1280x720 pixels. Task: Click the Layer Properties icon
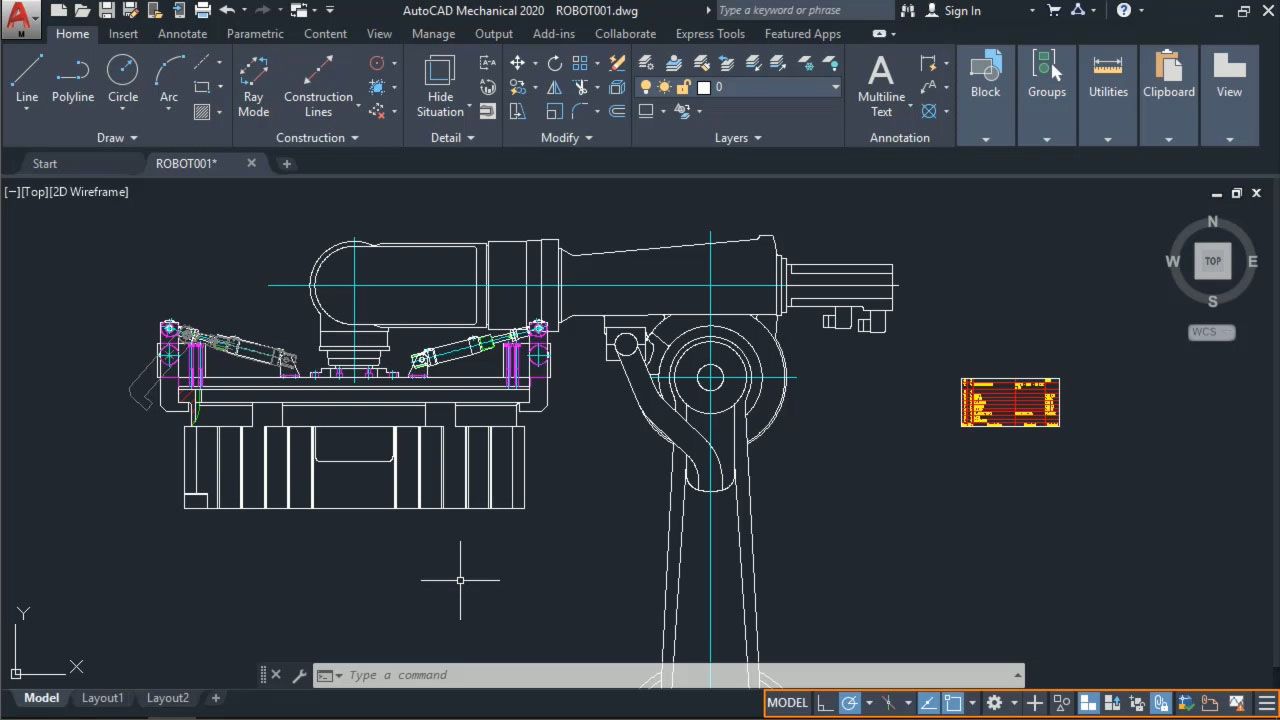point(646,63)
